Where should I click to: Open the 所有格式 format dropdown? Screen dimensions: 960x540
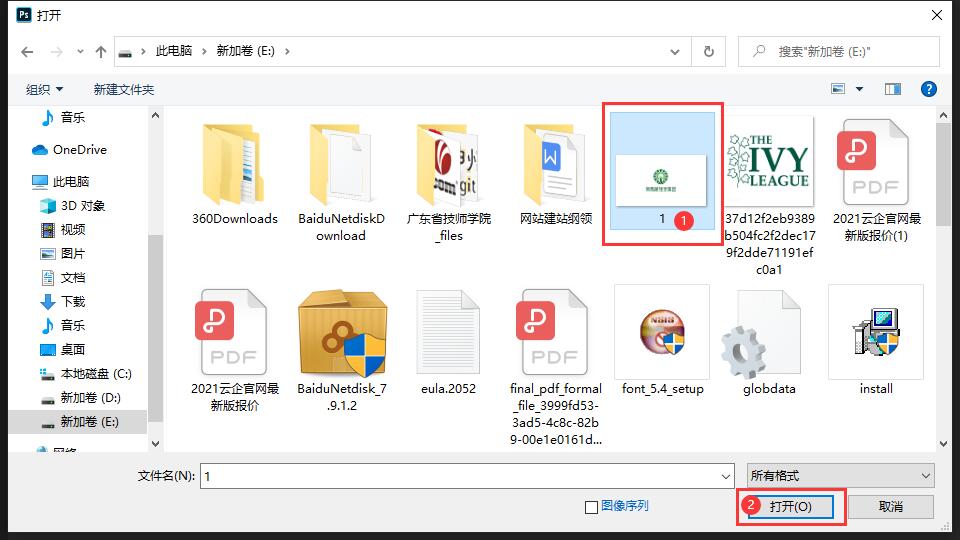pos(840,476)
